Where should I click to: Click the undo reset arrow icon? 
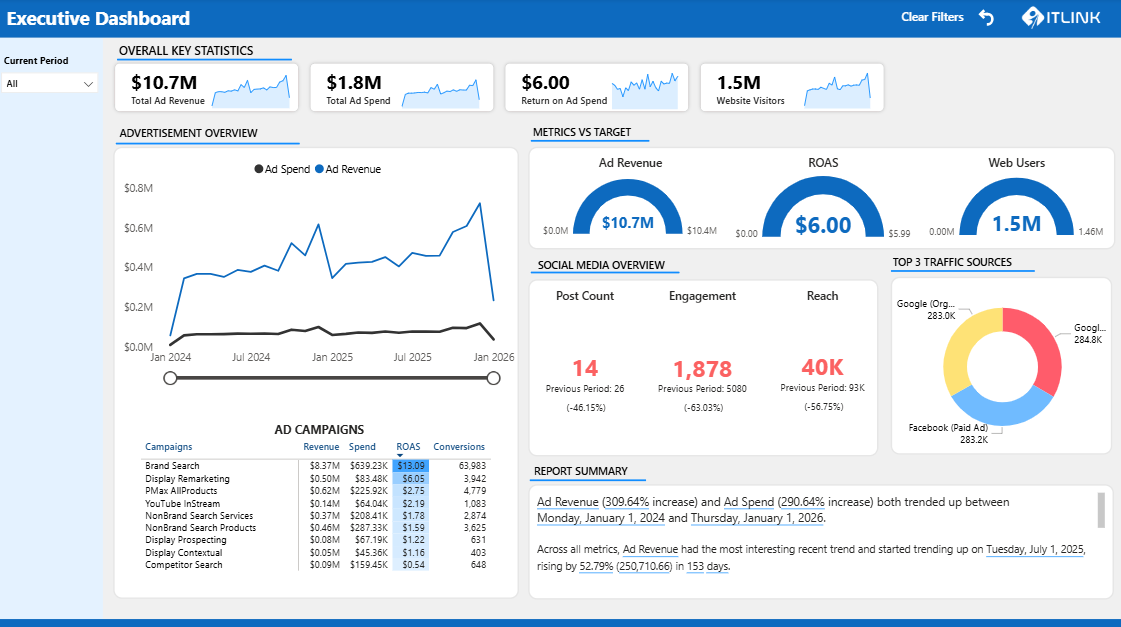986,17
